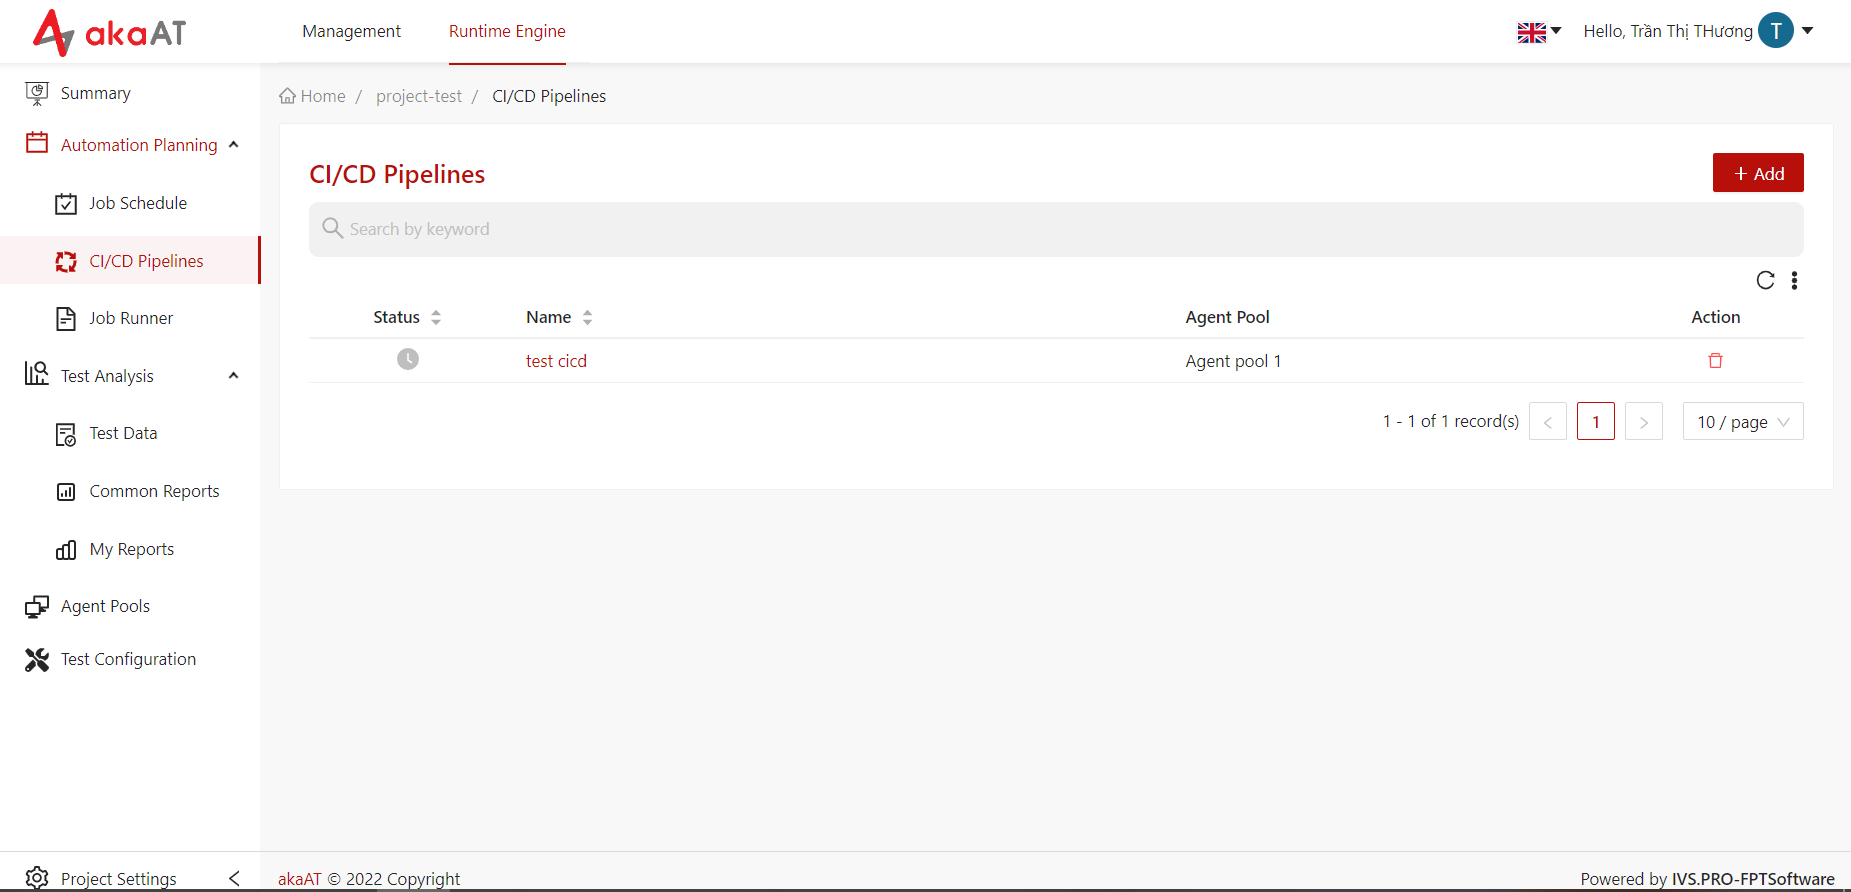Open Job Schedule in the sidebar

point(138,203)
